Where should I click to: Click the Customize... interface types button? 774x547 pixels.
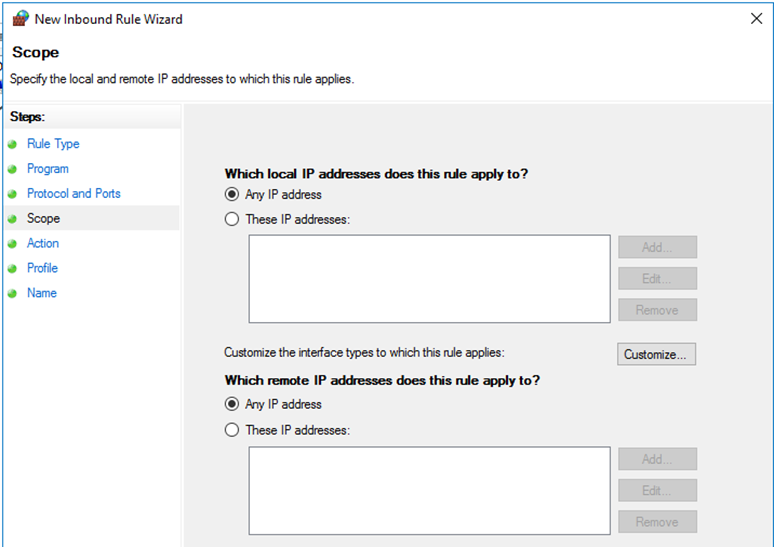click(x=657, y=354)
